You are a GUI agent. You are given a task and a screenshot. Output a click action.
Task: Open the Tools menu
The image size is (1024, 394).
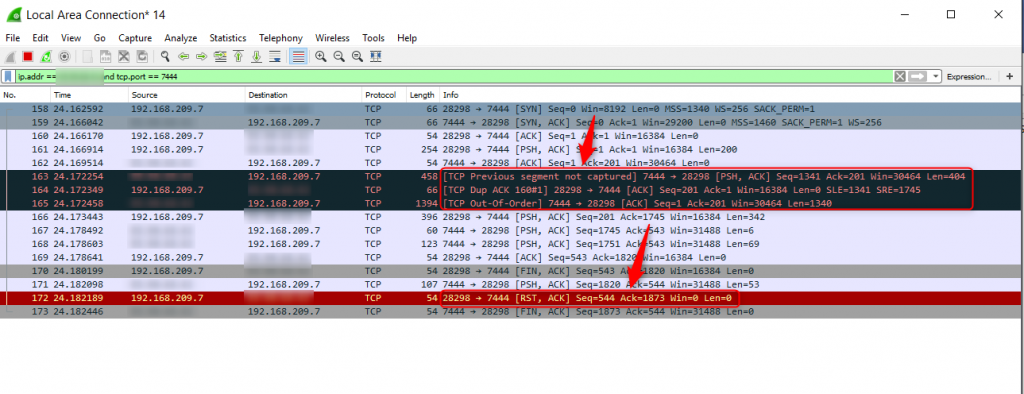[x=374, y=38]
